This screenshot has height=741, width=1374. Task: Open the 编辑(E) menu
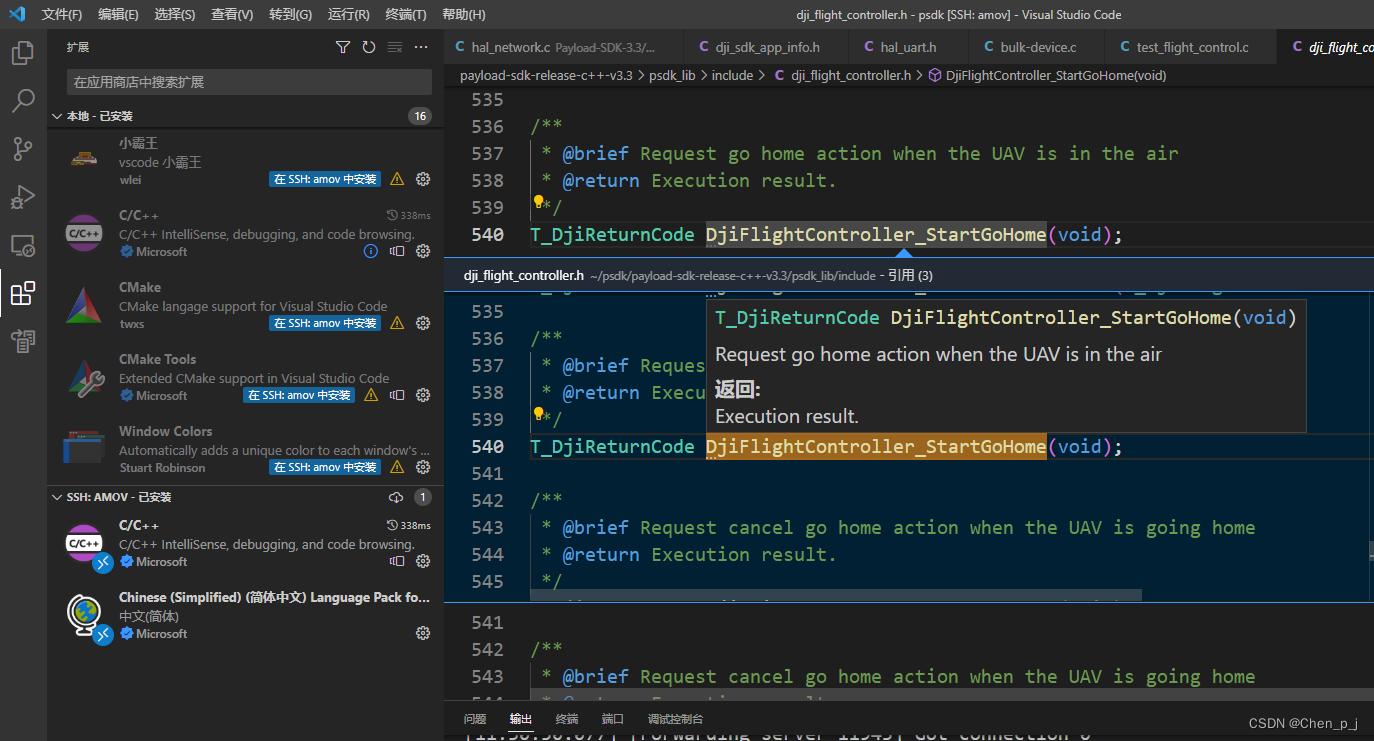pyautogui.click(x=119, y=14)
